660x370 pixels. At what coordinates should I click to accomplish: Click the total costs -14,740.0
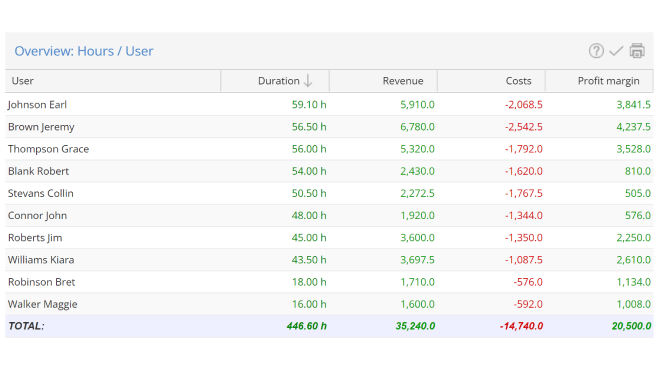click(522, 326)
